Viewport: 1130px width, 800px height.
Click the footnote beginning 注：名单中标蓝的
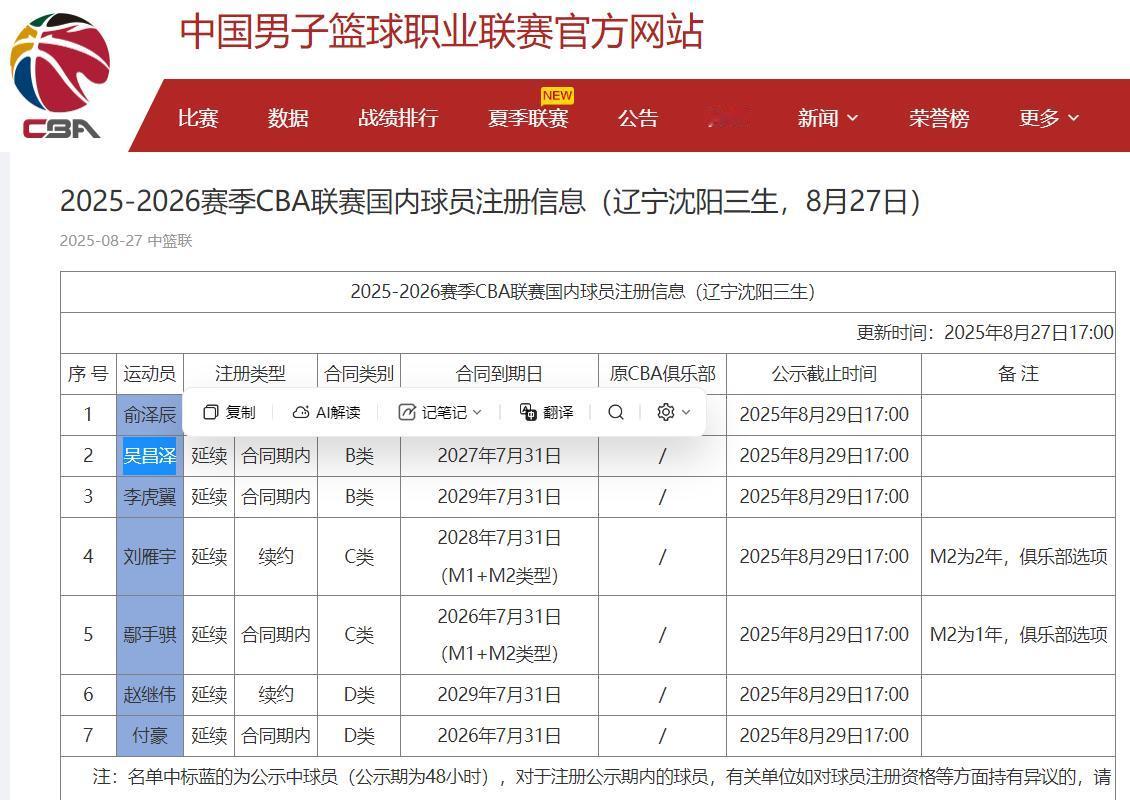(602, 776)
